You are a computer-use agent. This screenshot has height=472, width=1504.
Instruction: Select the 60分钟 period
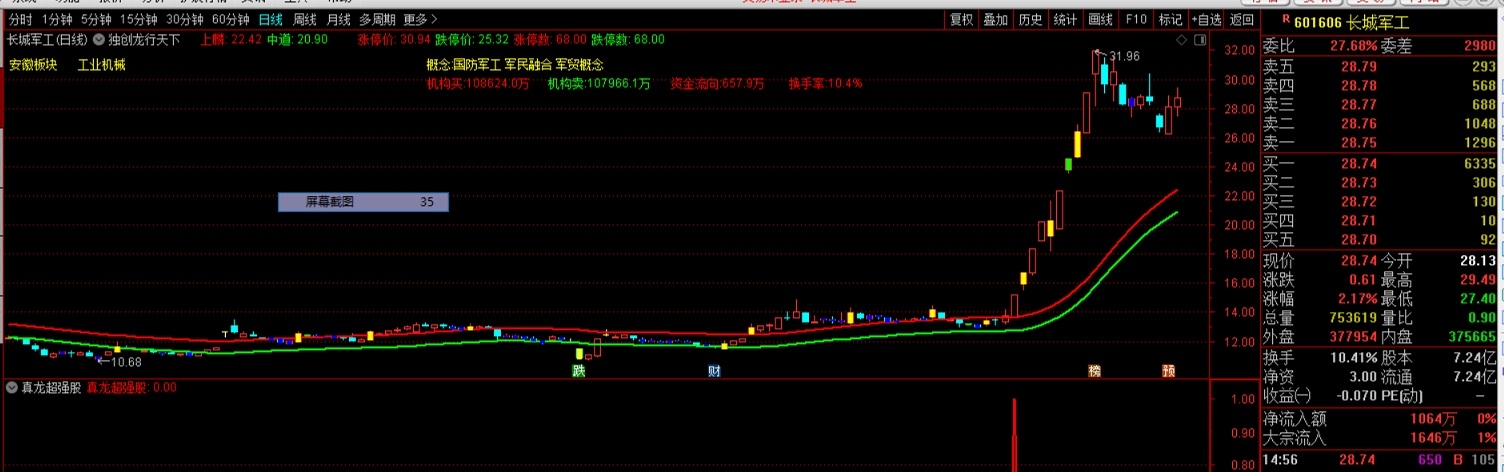(x=230, y=19)
